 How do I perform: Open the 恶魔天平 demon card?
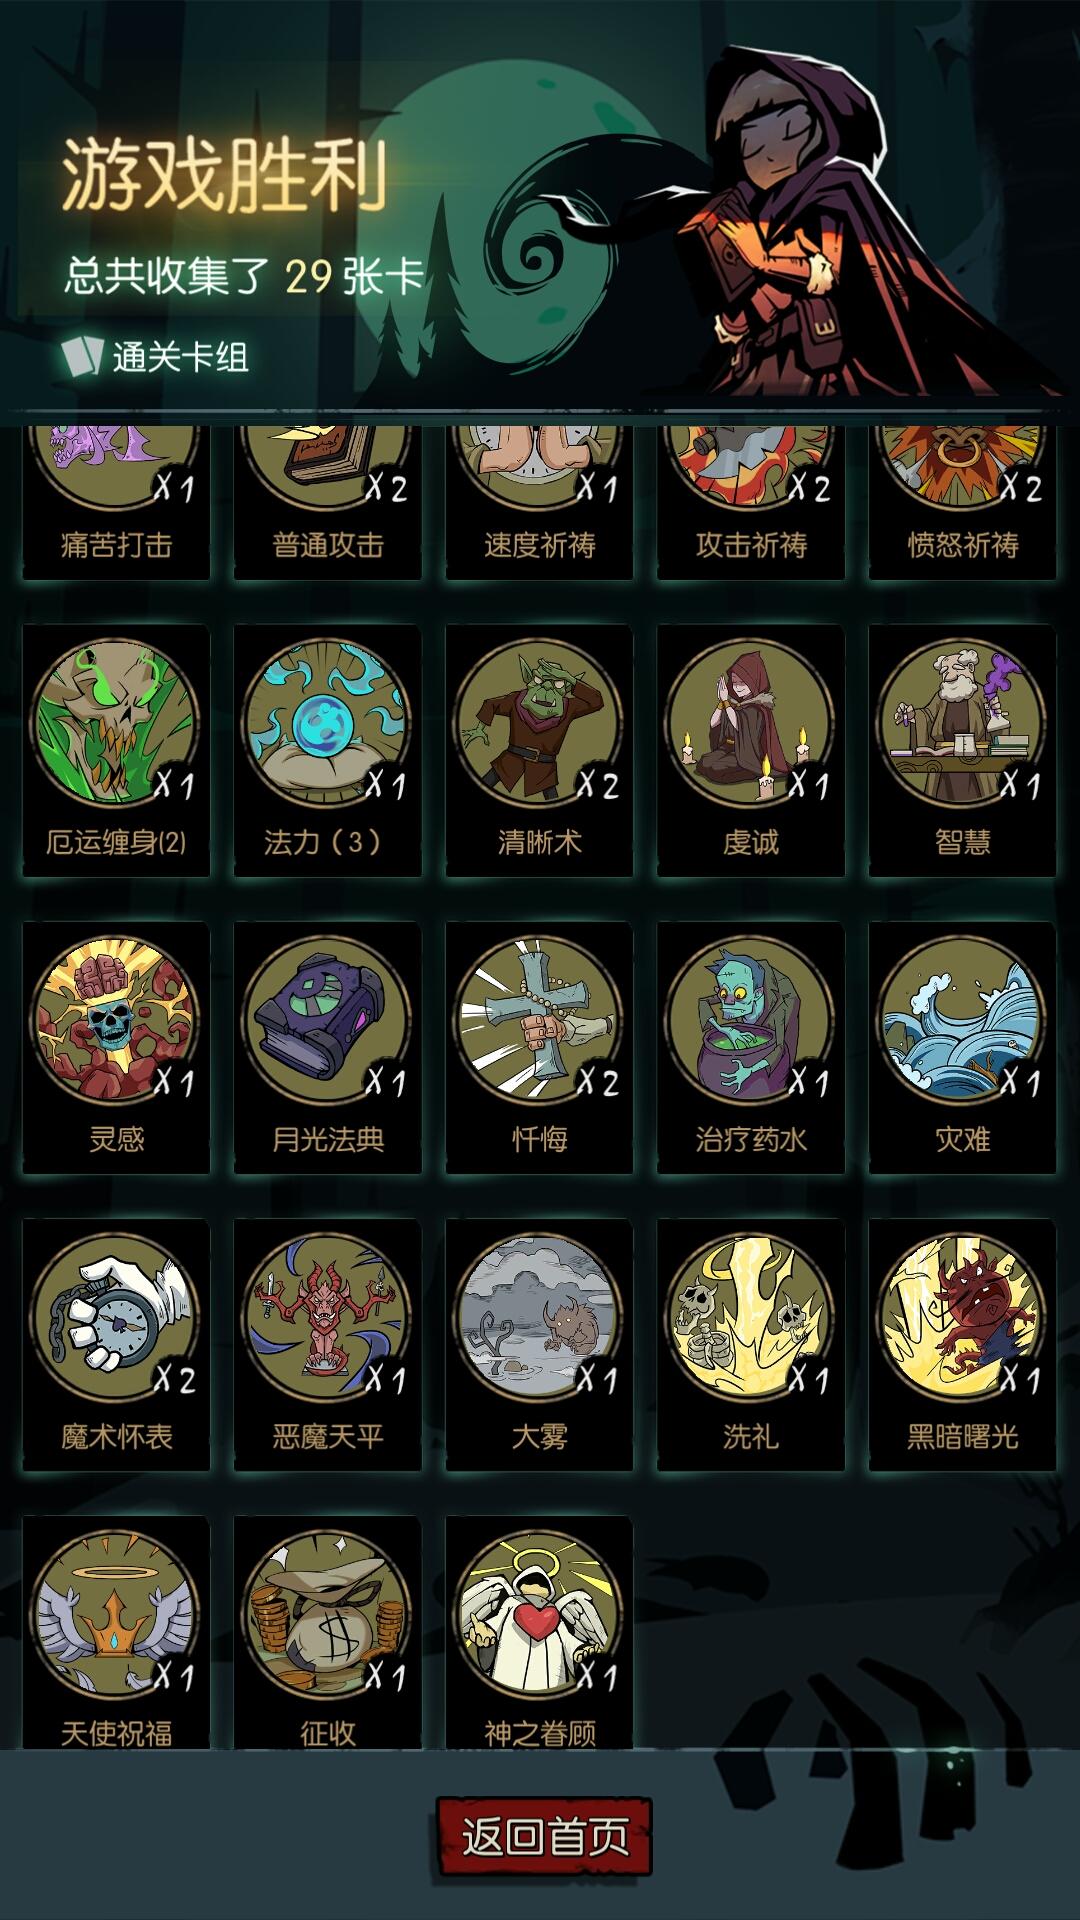(327, 1344)
